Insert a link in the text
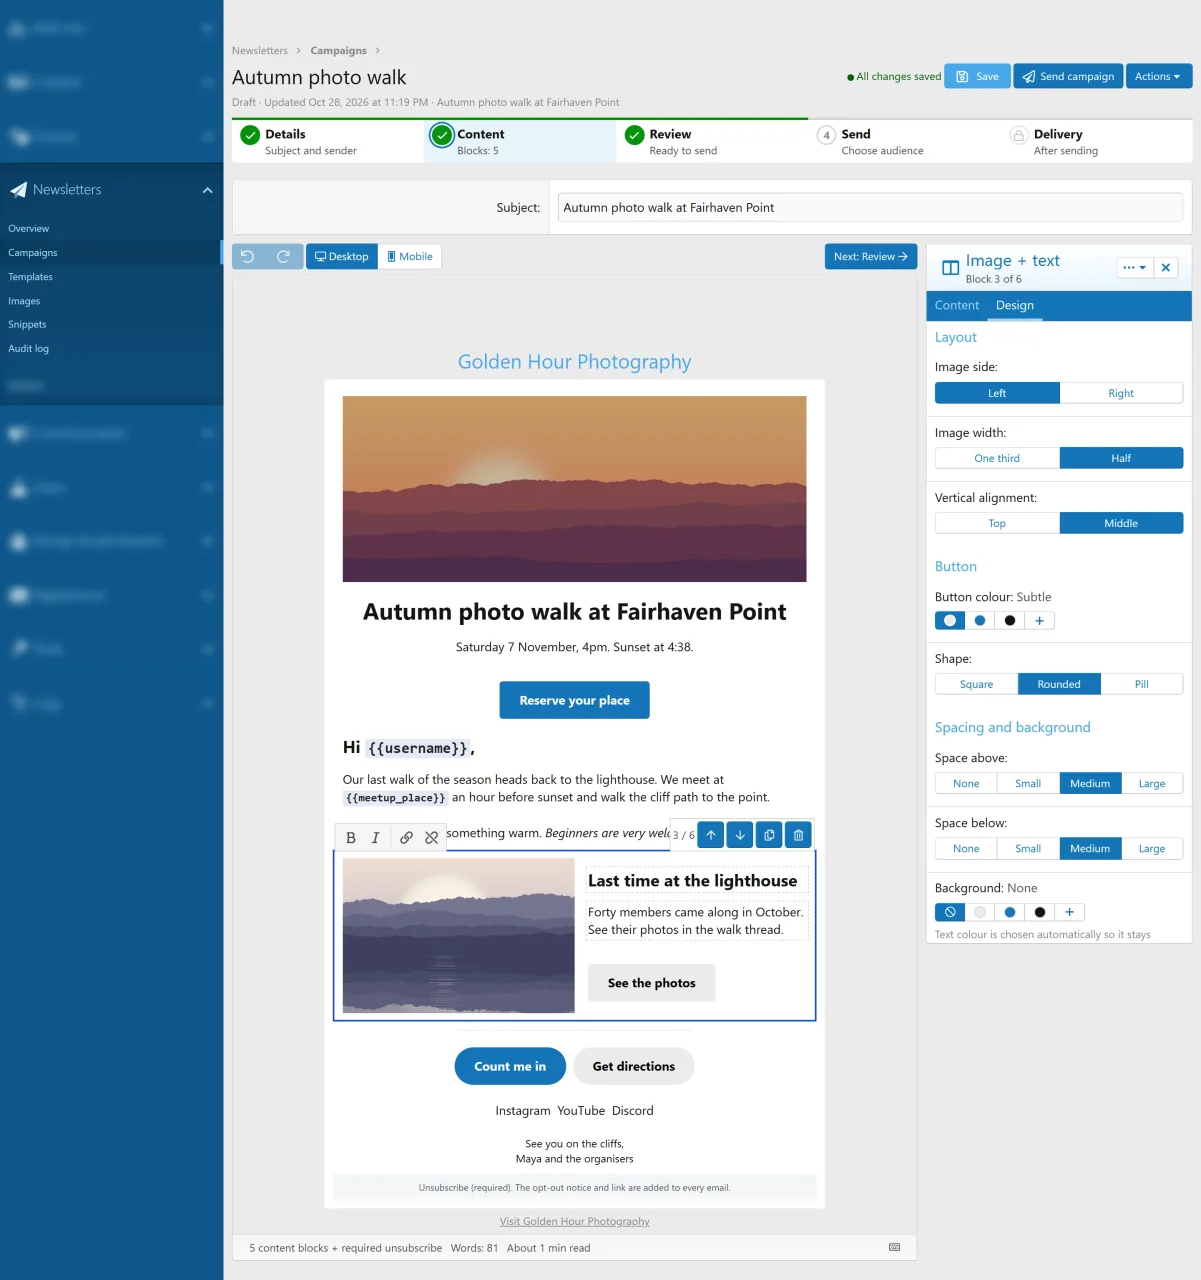This screenshot has width=1201, height=1280. pos(406,838)
